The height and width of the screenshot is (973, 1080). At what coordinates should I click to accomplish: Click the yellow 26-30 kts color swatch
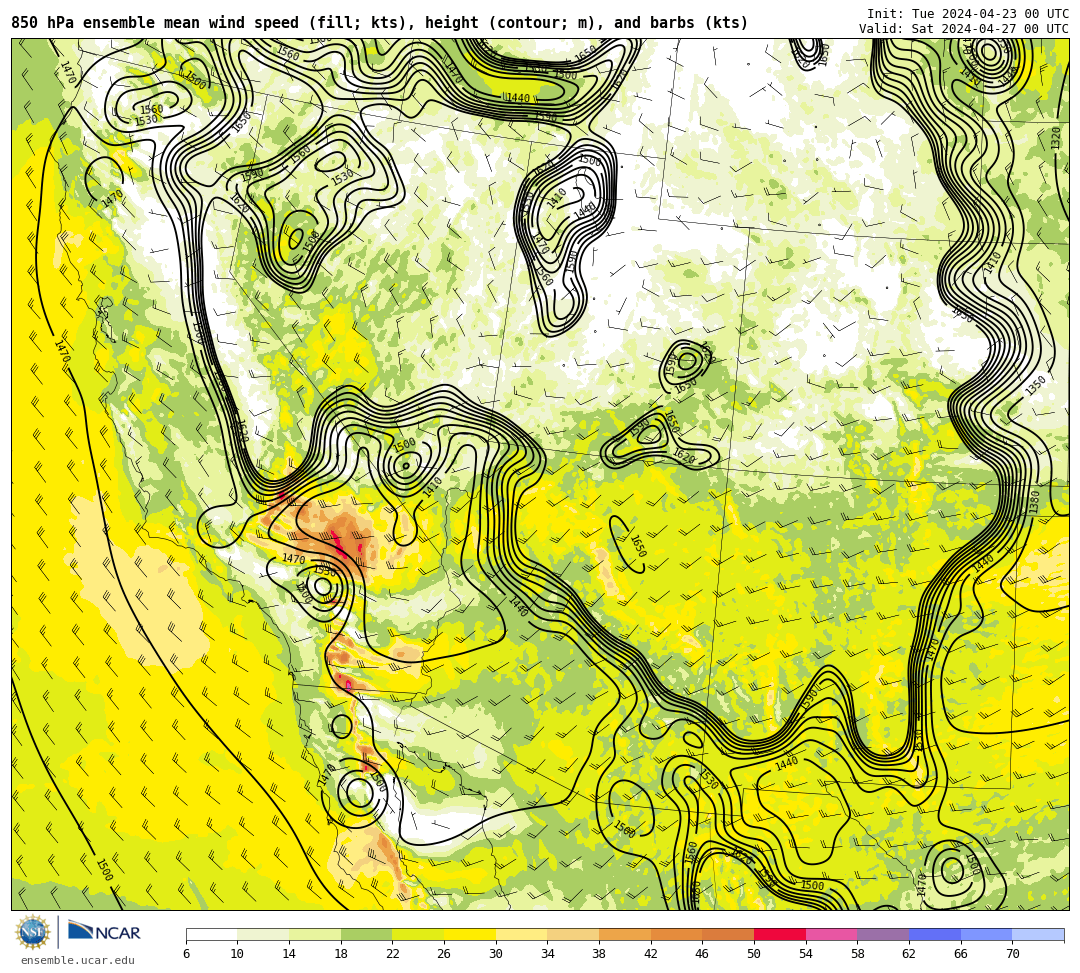tap(470, 934)
